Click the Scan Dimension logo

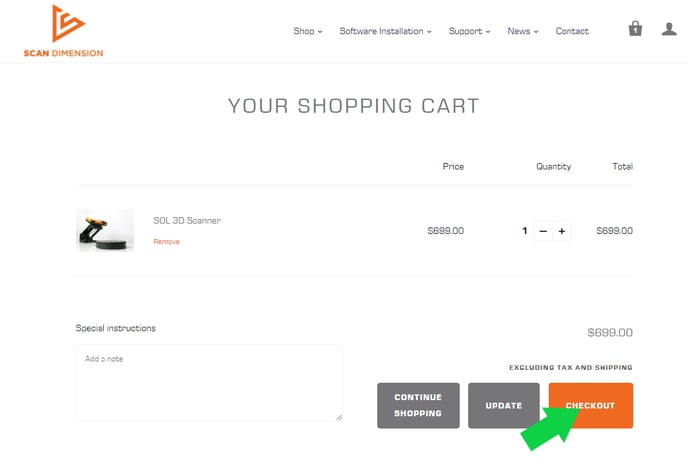click(x=64, y=31)
